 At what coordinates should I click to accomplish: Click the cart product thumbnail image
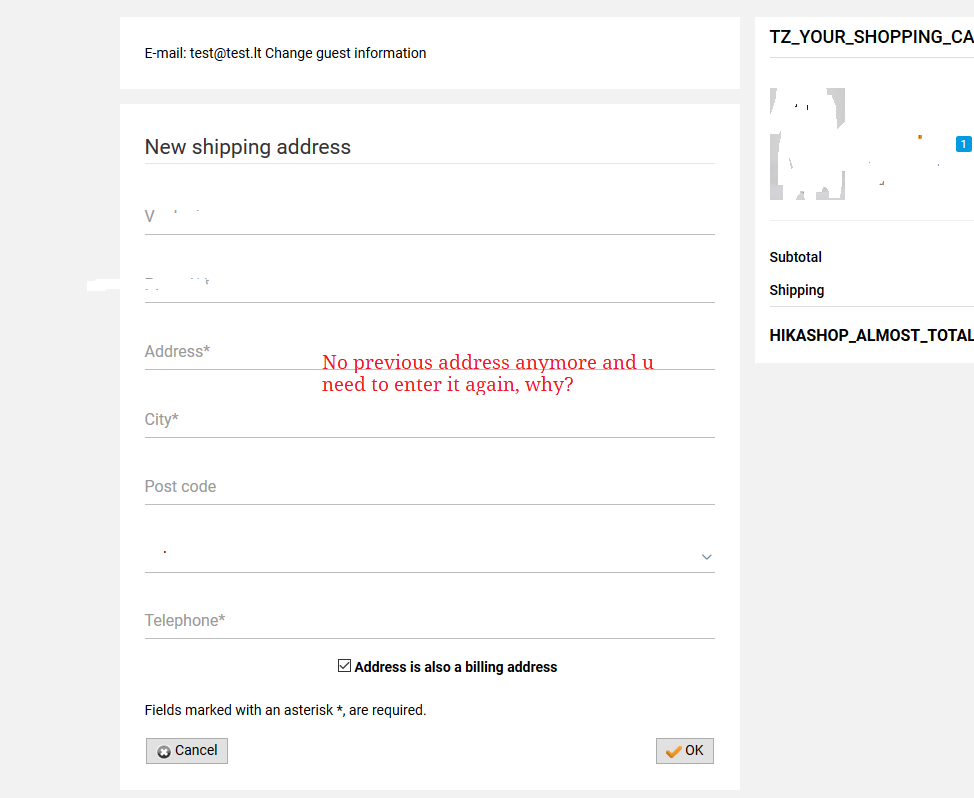click(x=807, y=144)
